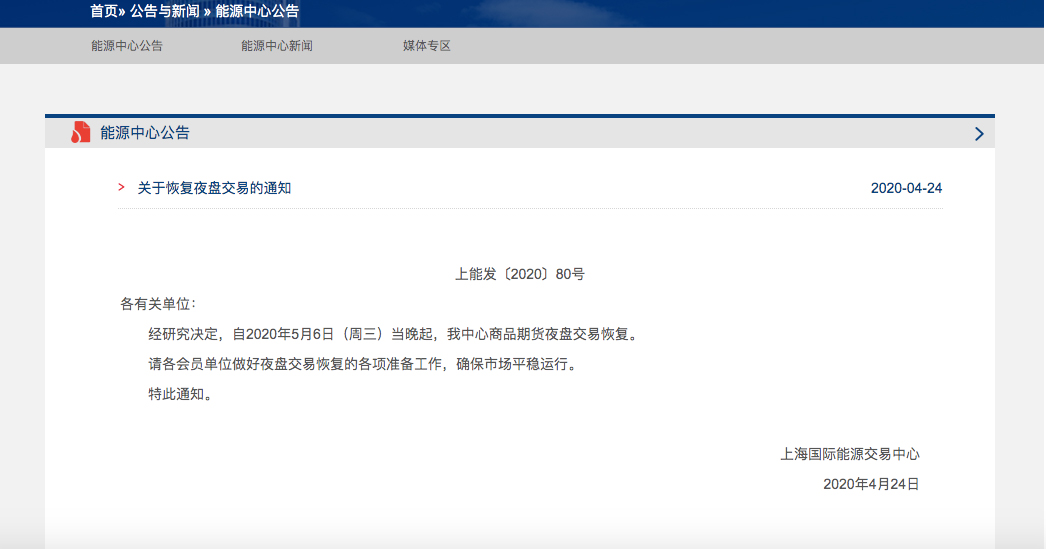Switch to the 能源中心公告 tab in the gray navigation bar
This screenshot has height=549, width=1046.
(127, 46)
